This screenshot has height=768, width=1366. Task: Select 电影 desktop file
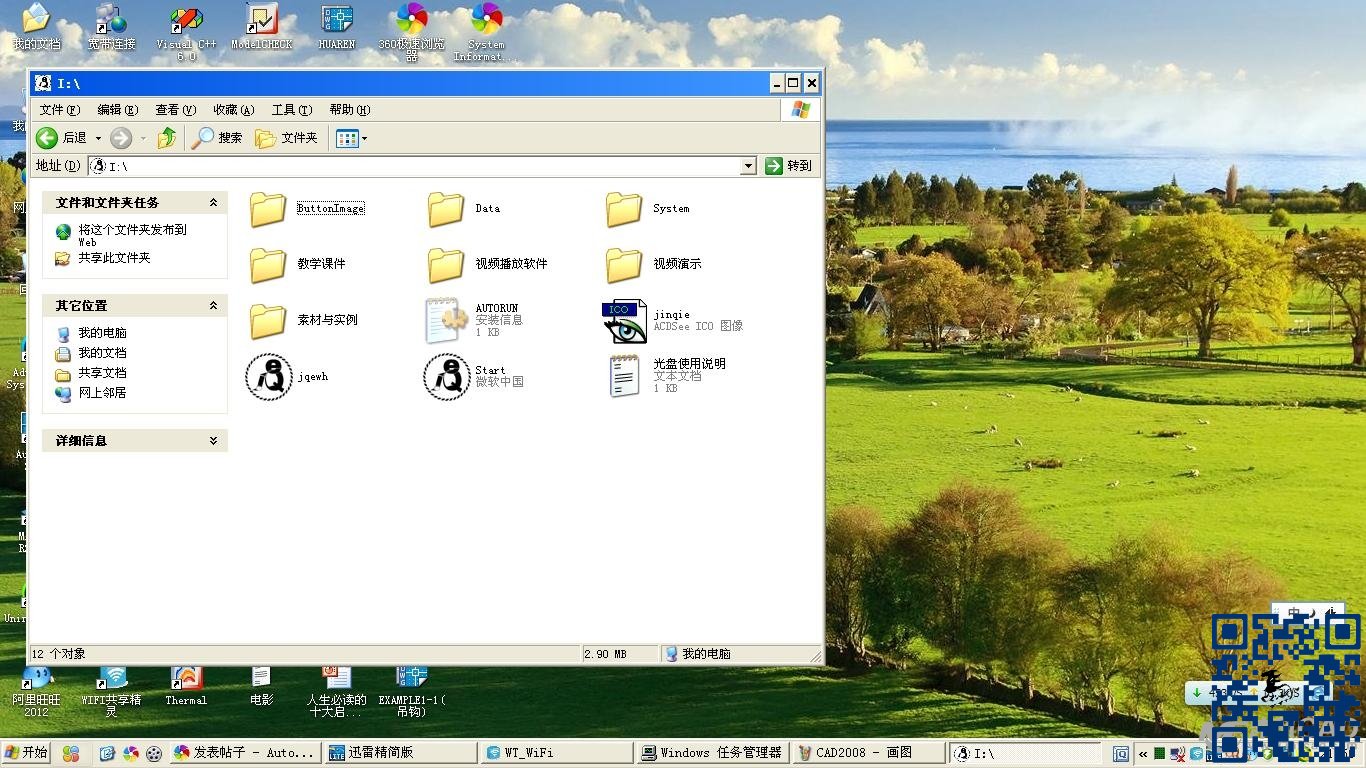pos(262,687)
